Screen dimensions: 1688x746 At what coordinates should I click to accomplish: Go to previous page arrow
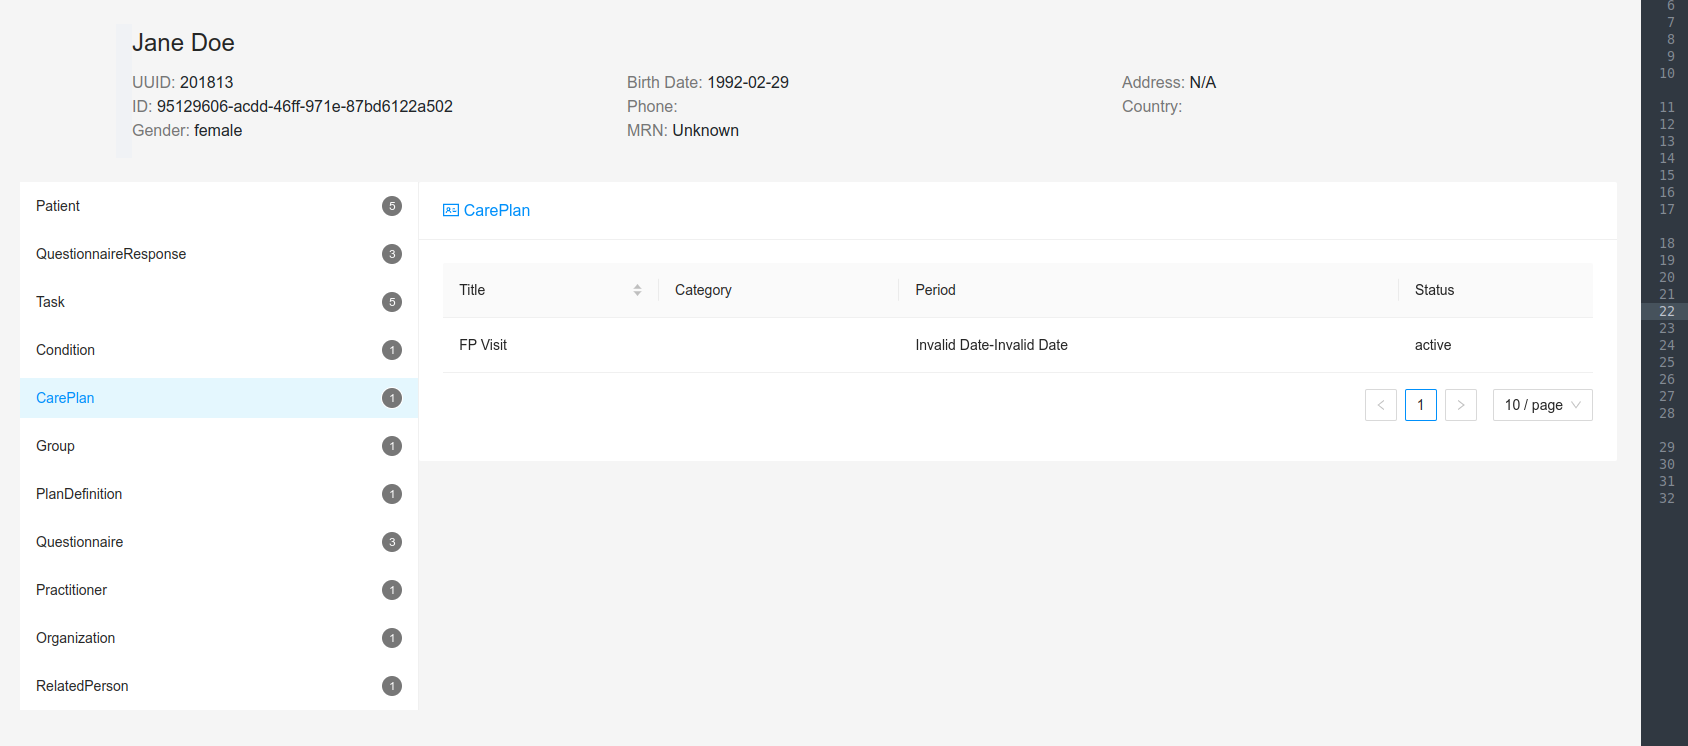(x=1381, y=405)
